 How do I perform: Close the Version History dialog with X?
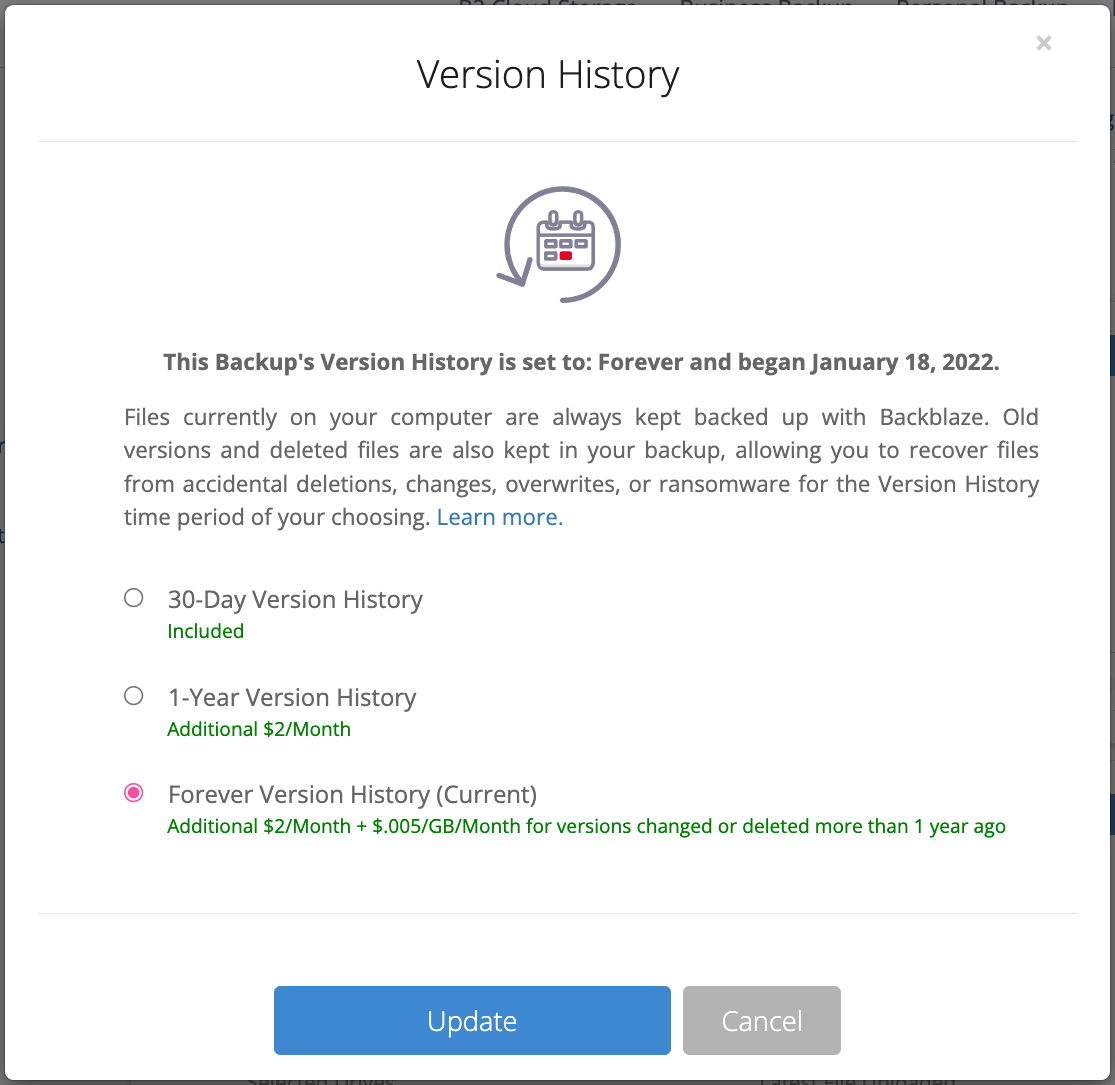click(x=1043, y=43)
